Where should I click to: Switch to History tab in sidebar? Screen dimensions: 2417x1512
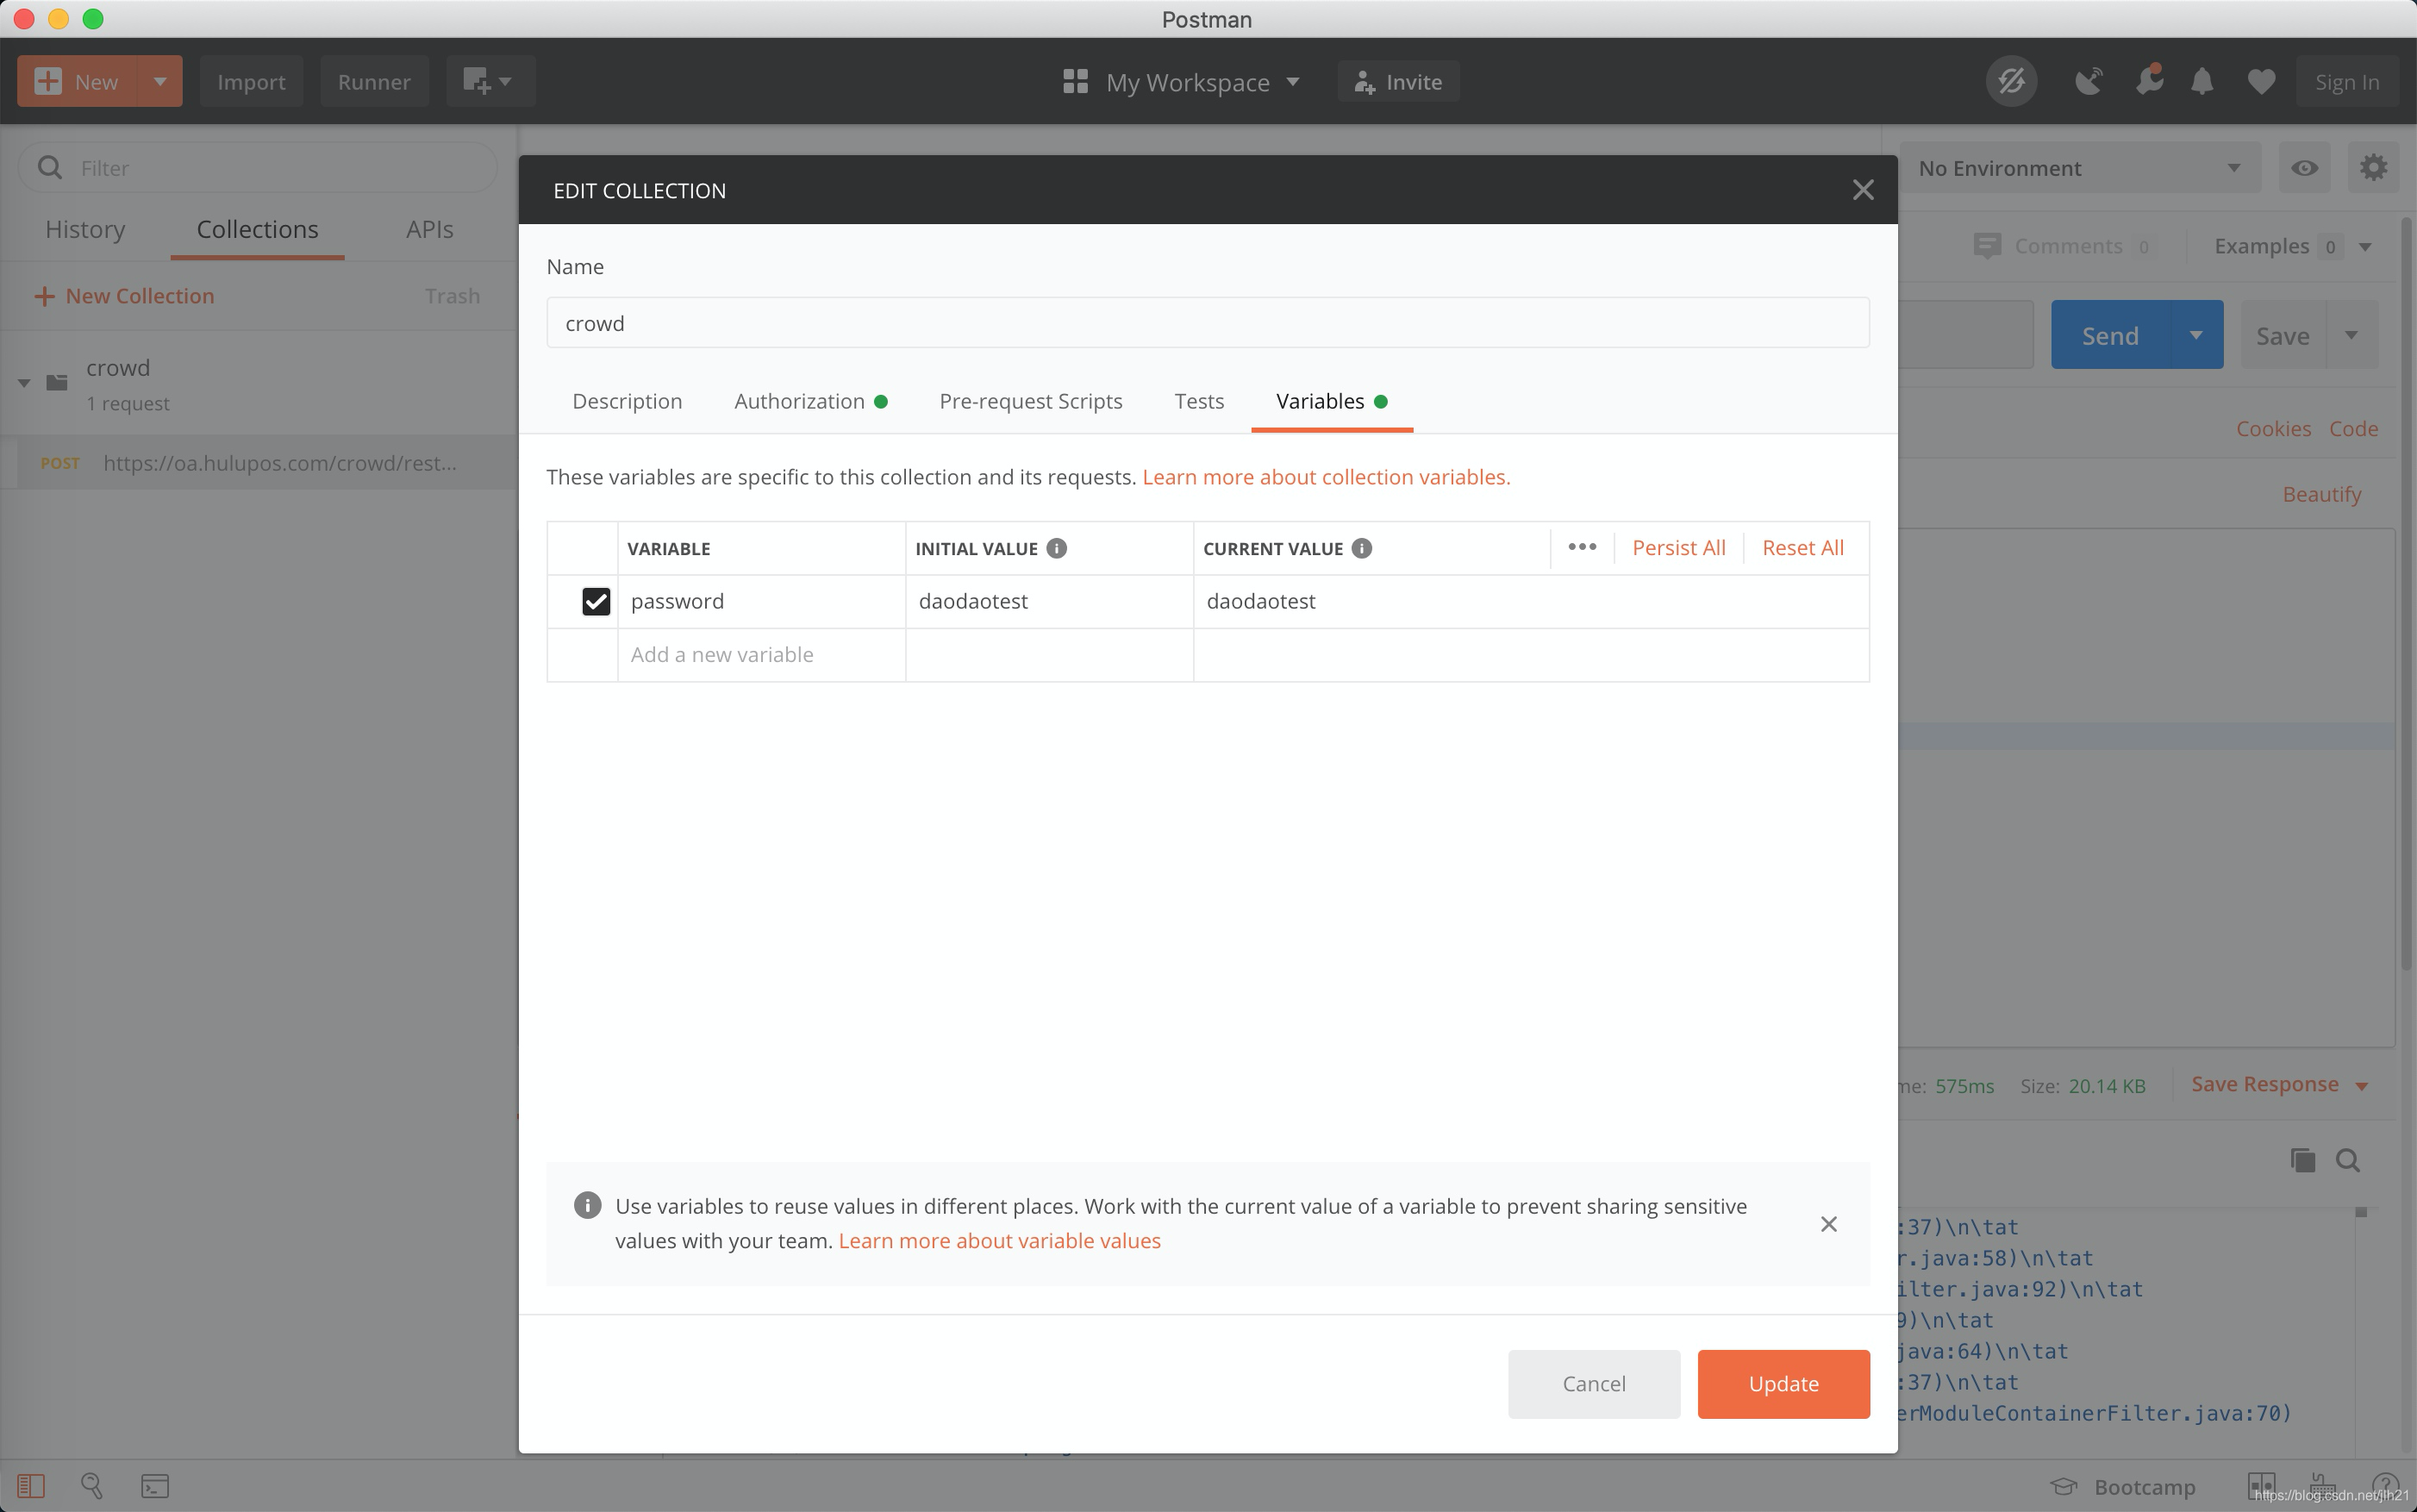point(85,229)
